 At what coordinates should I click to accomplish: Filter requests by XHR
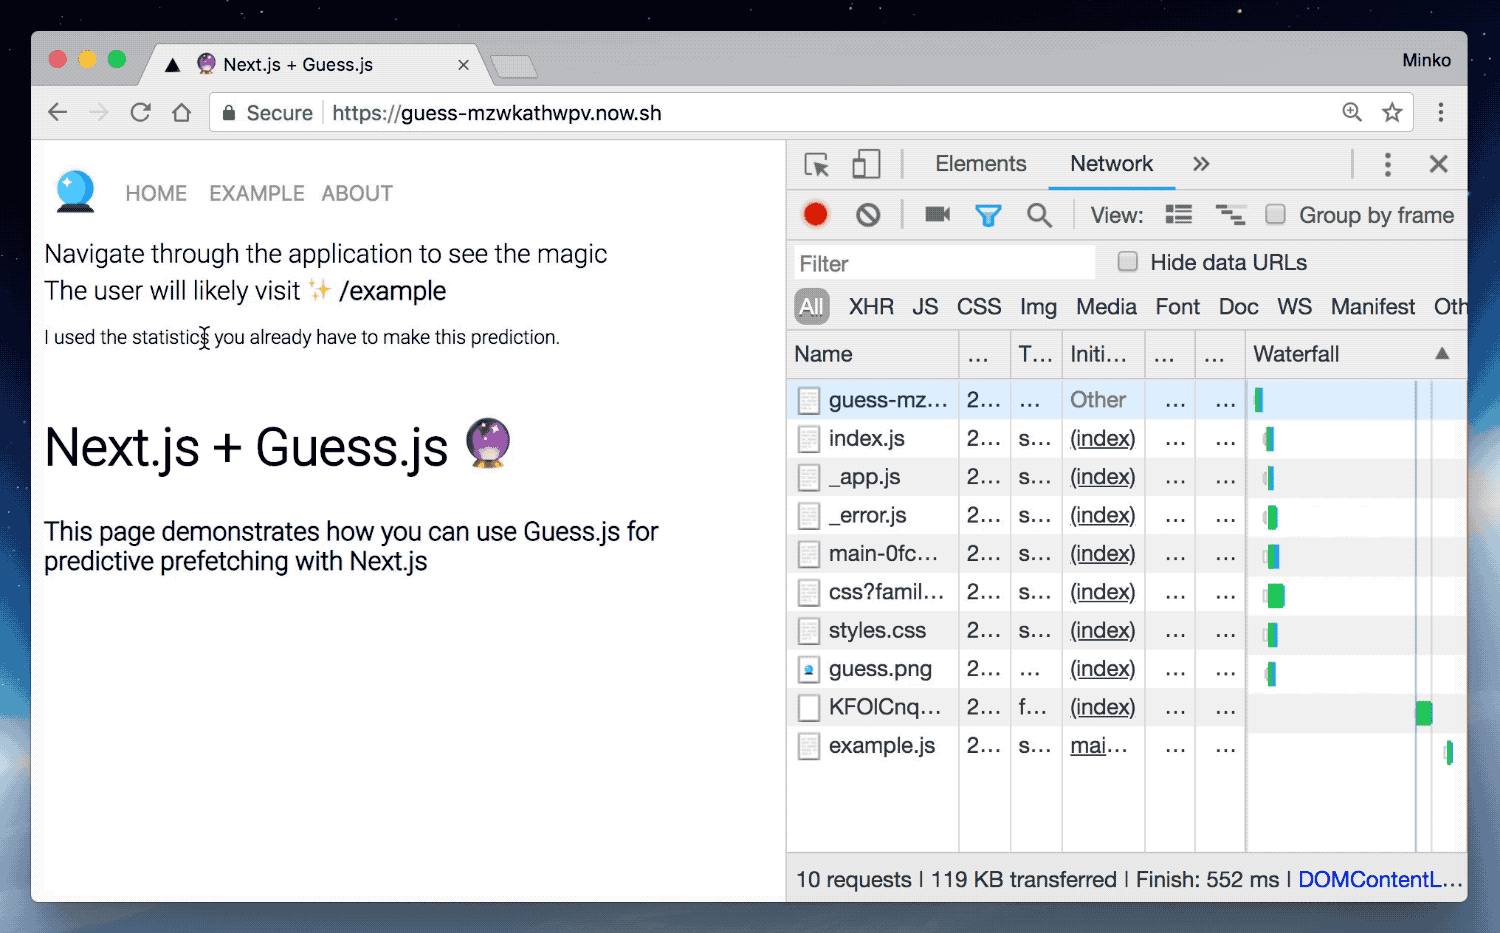pyautogui.click(x=871, y=307)
